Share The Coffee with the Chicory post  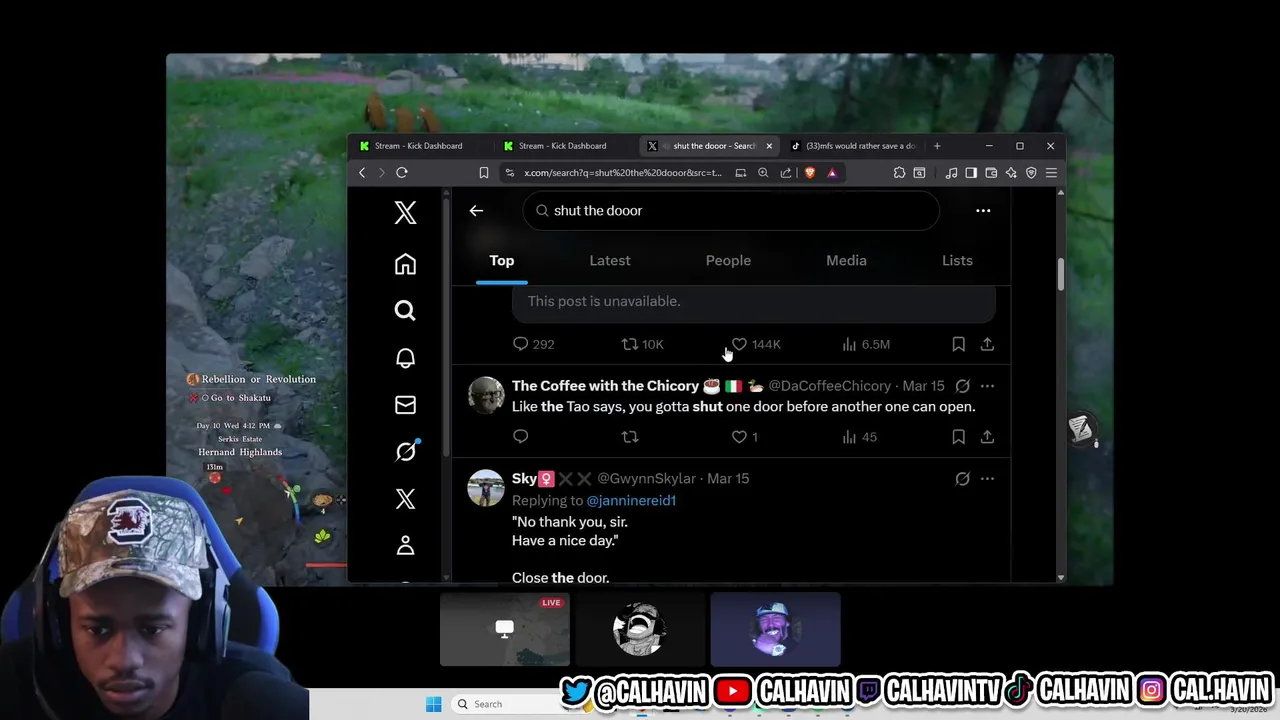[987, 437]
